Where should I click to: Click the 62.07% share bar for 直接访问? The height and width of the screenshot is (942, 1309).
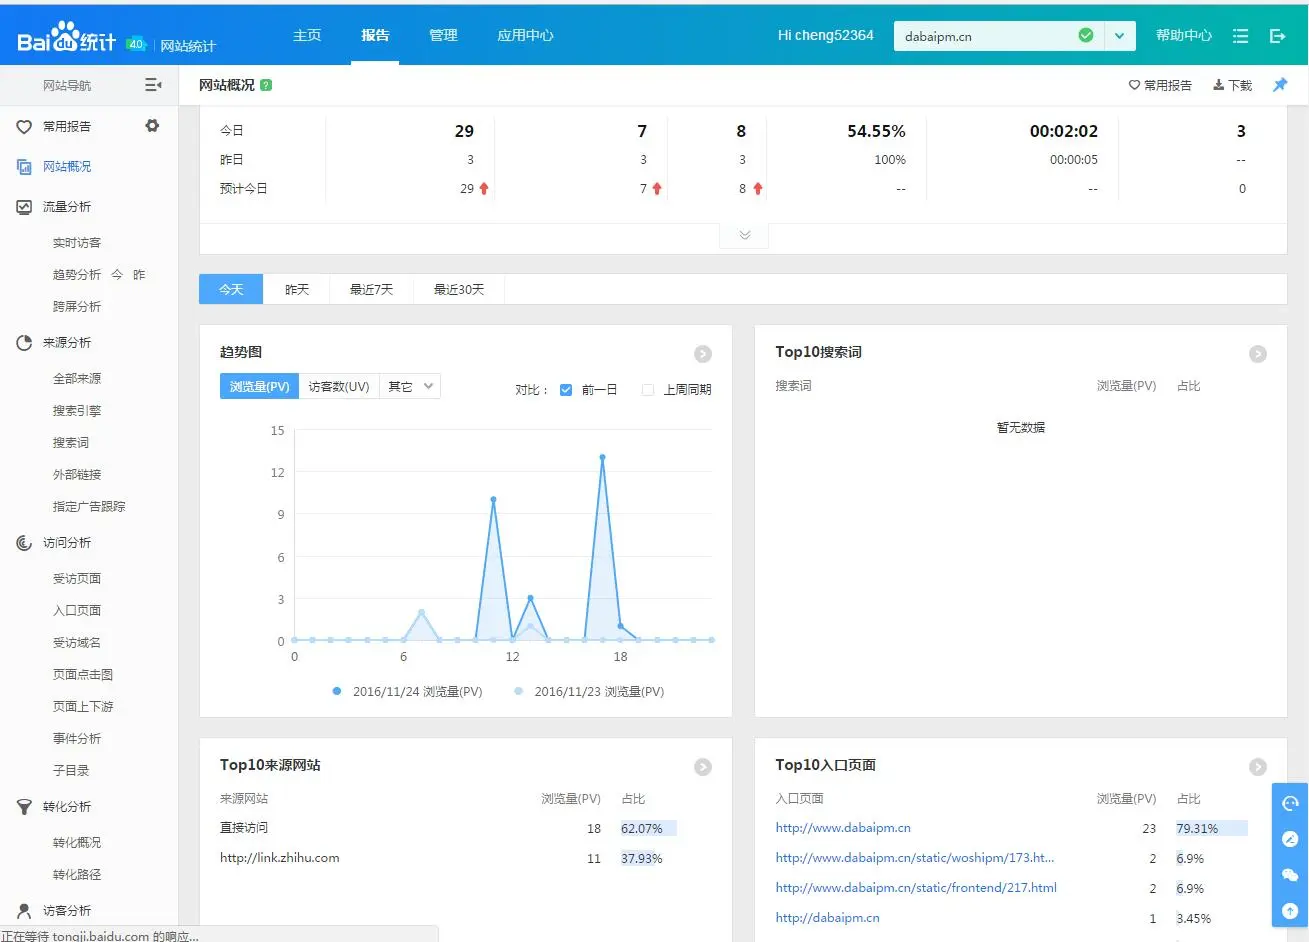(x=648, y=828)
